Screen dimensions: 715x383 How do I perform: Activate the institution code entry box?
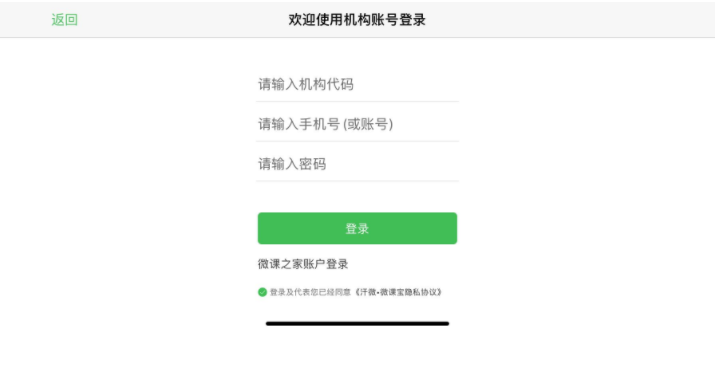(x=357, y=84)
